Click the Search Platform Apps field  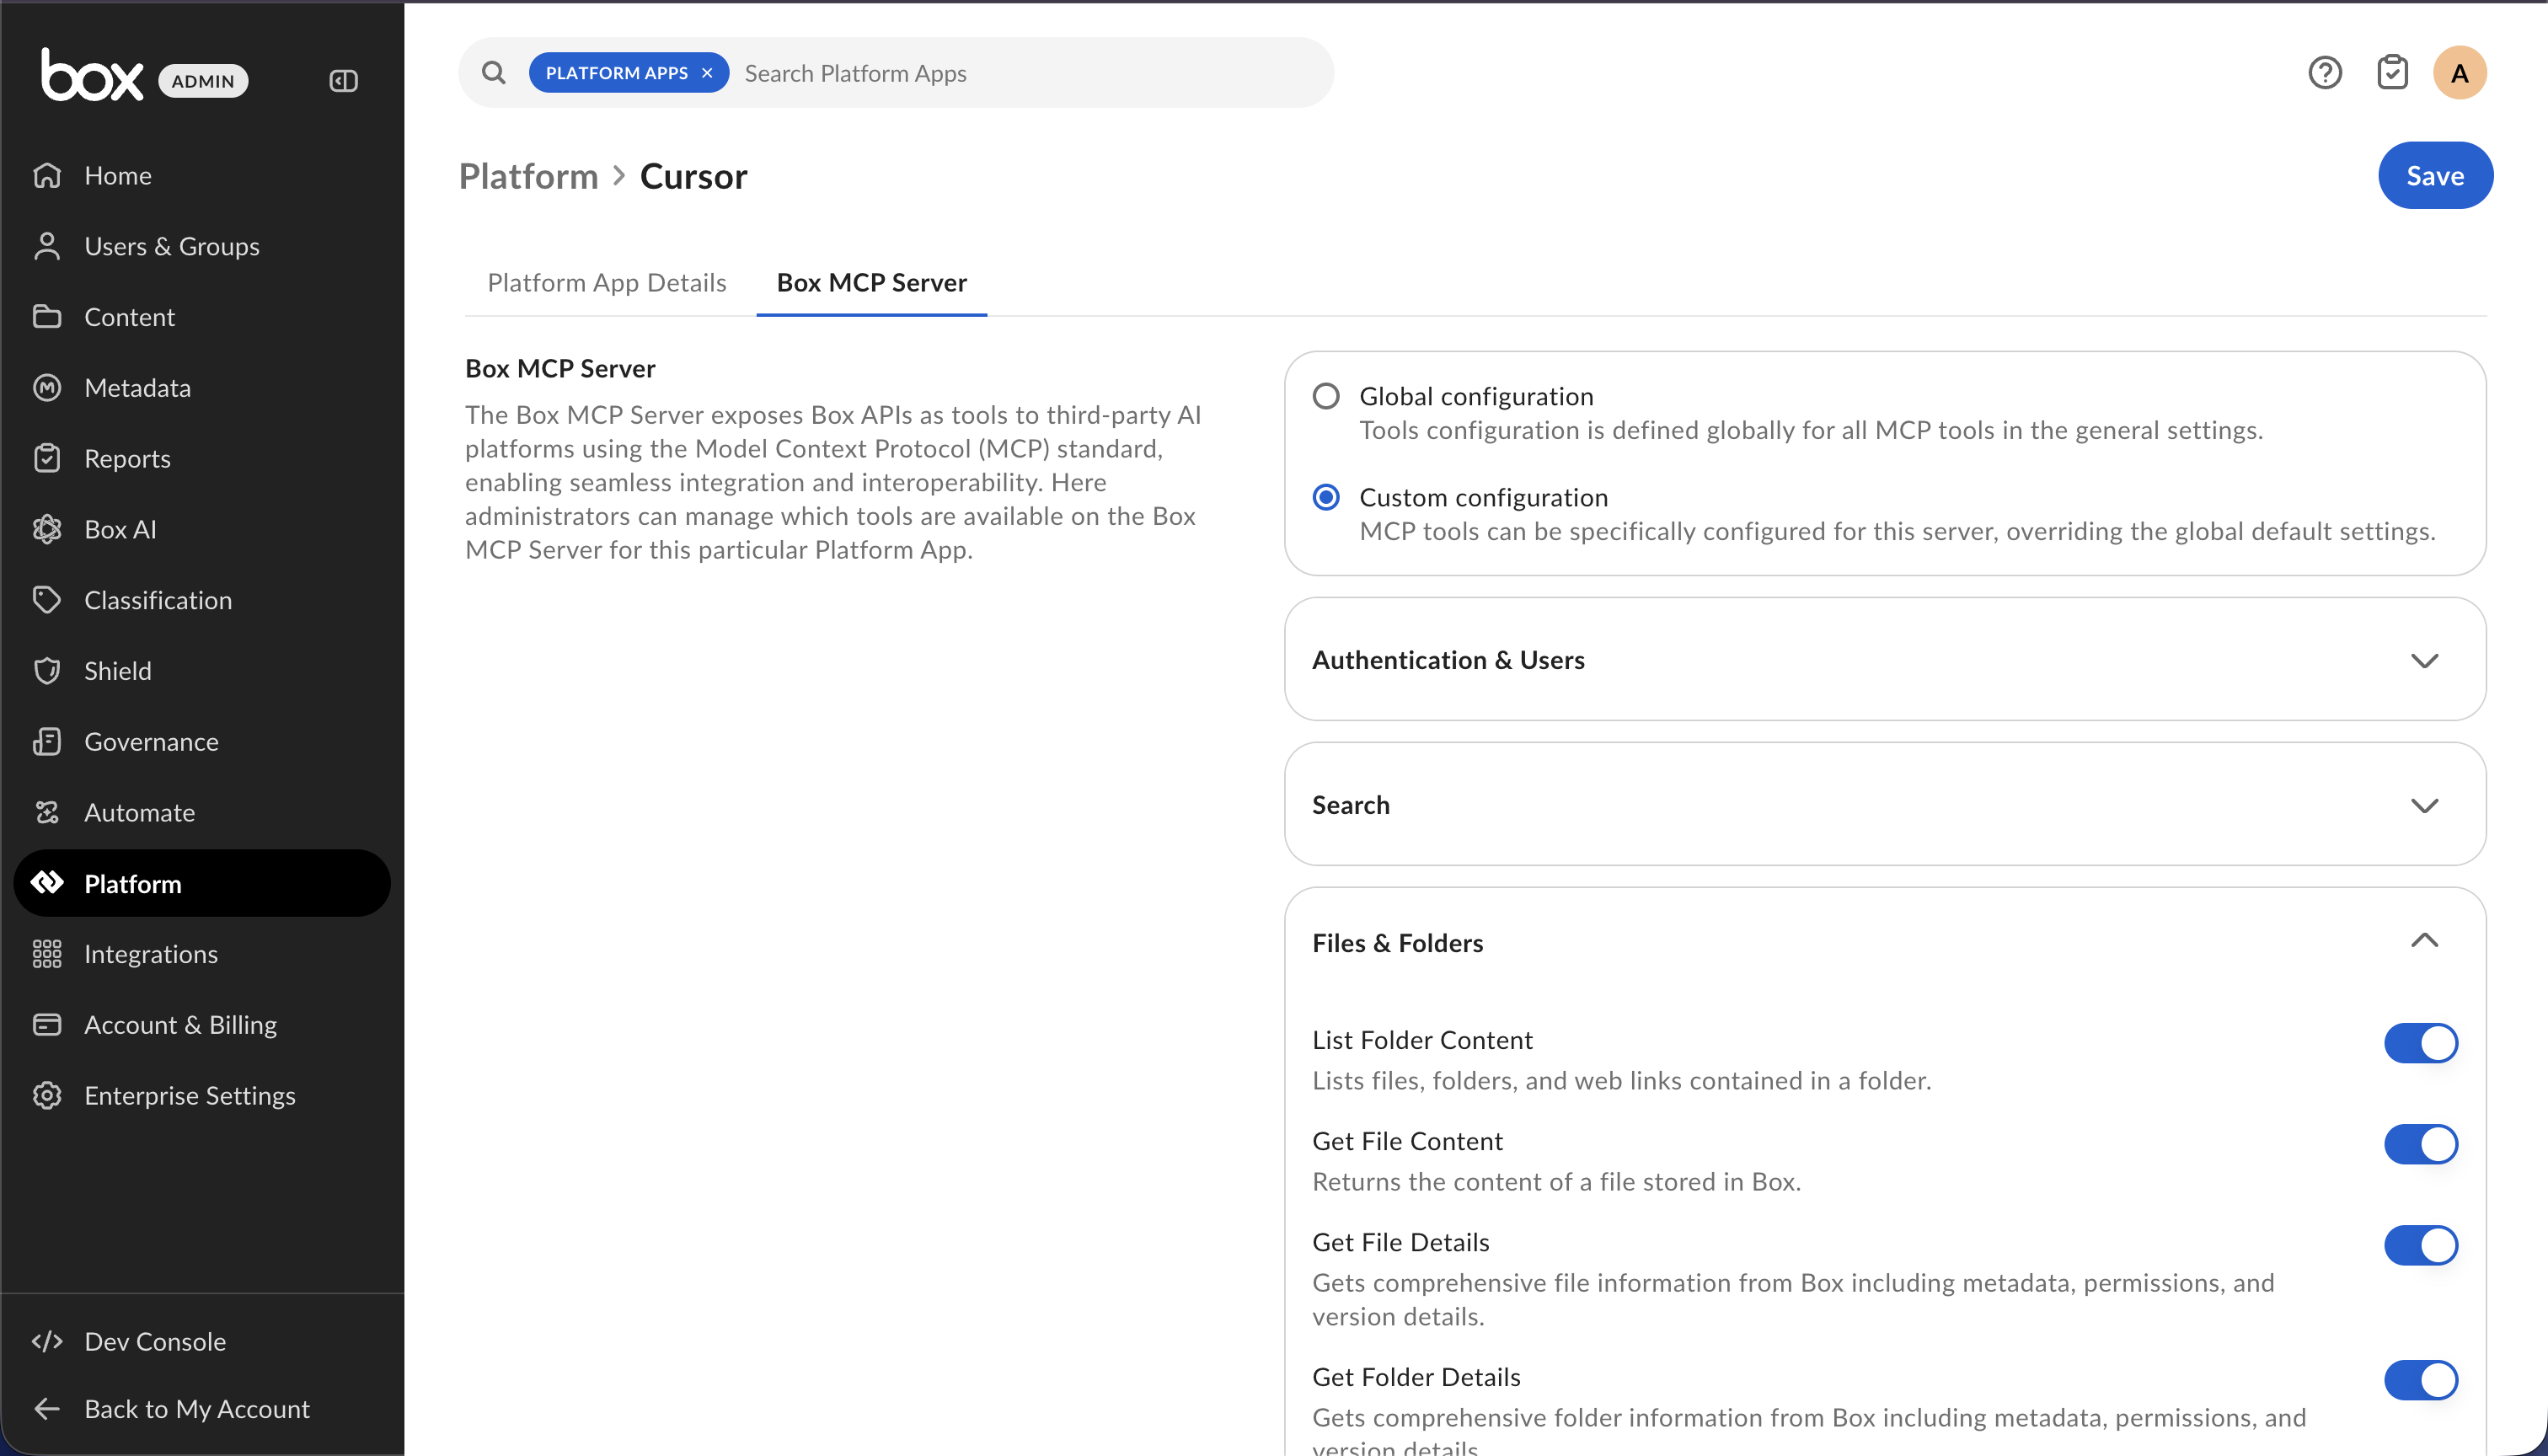click(x=1030, y=73)
